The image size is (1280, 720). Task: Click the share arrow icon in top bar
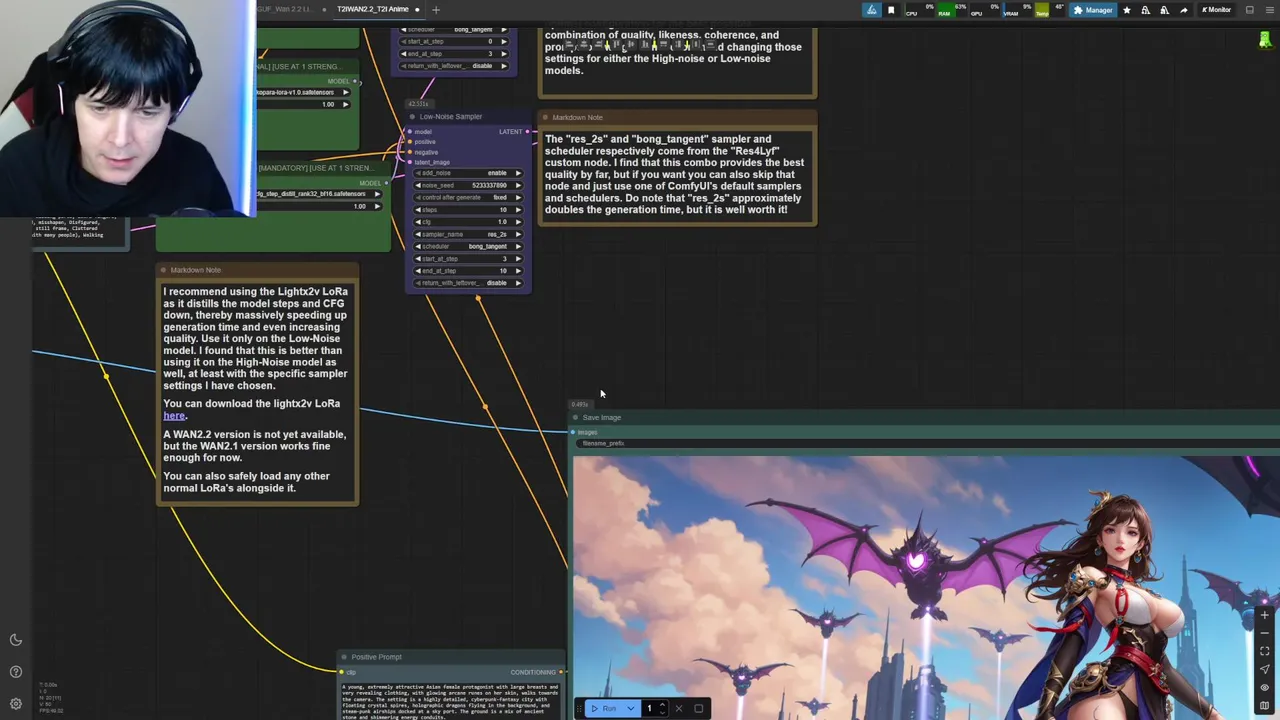1183,10
